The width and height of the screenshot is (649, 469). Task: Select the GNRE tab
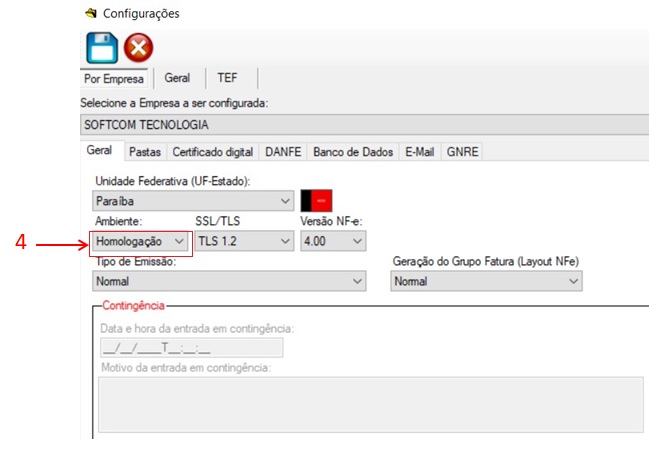pyautogui.click(x=463, y=152)
